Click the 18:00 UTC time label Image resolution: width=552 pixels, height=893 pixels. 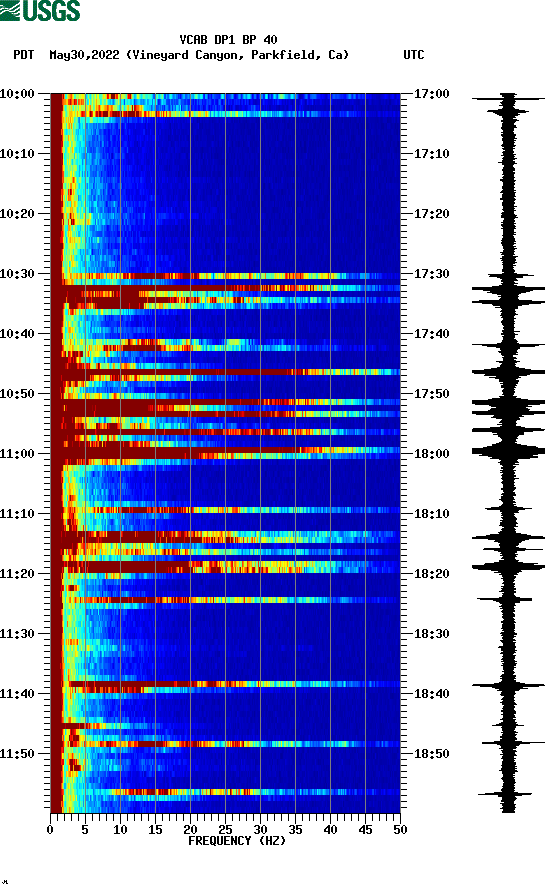[x=431, y=454]
